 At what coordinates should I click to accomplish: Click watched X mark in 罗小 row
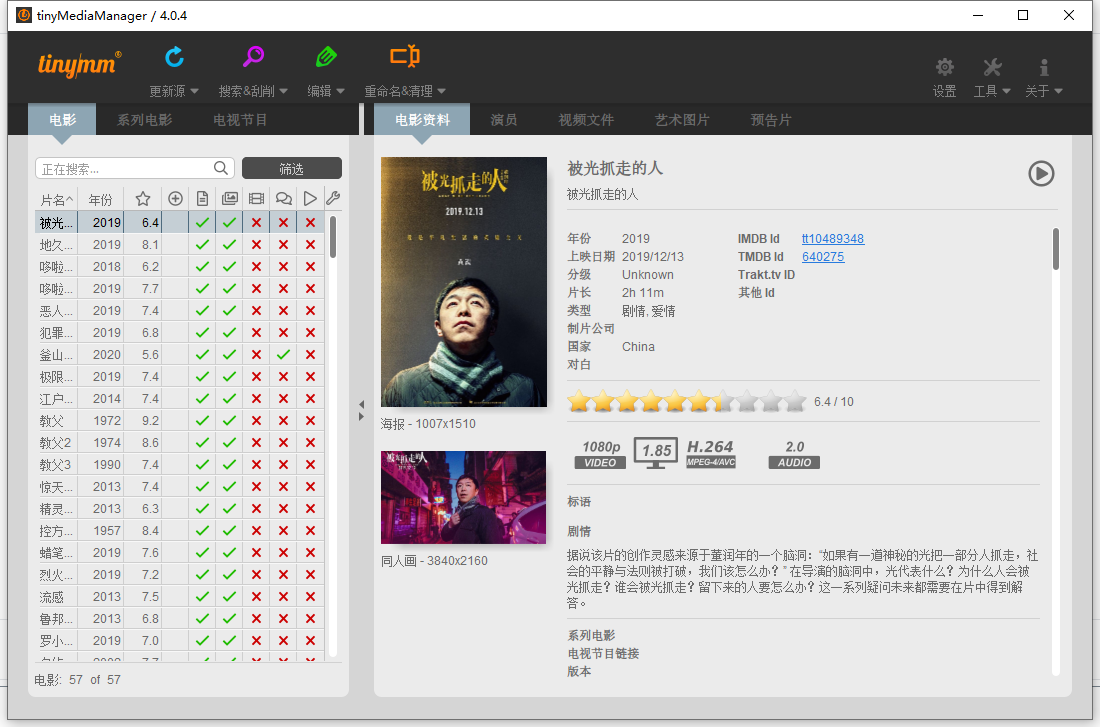tap(310, 641)
